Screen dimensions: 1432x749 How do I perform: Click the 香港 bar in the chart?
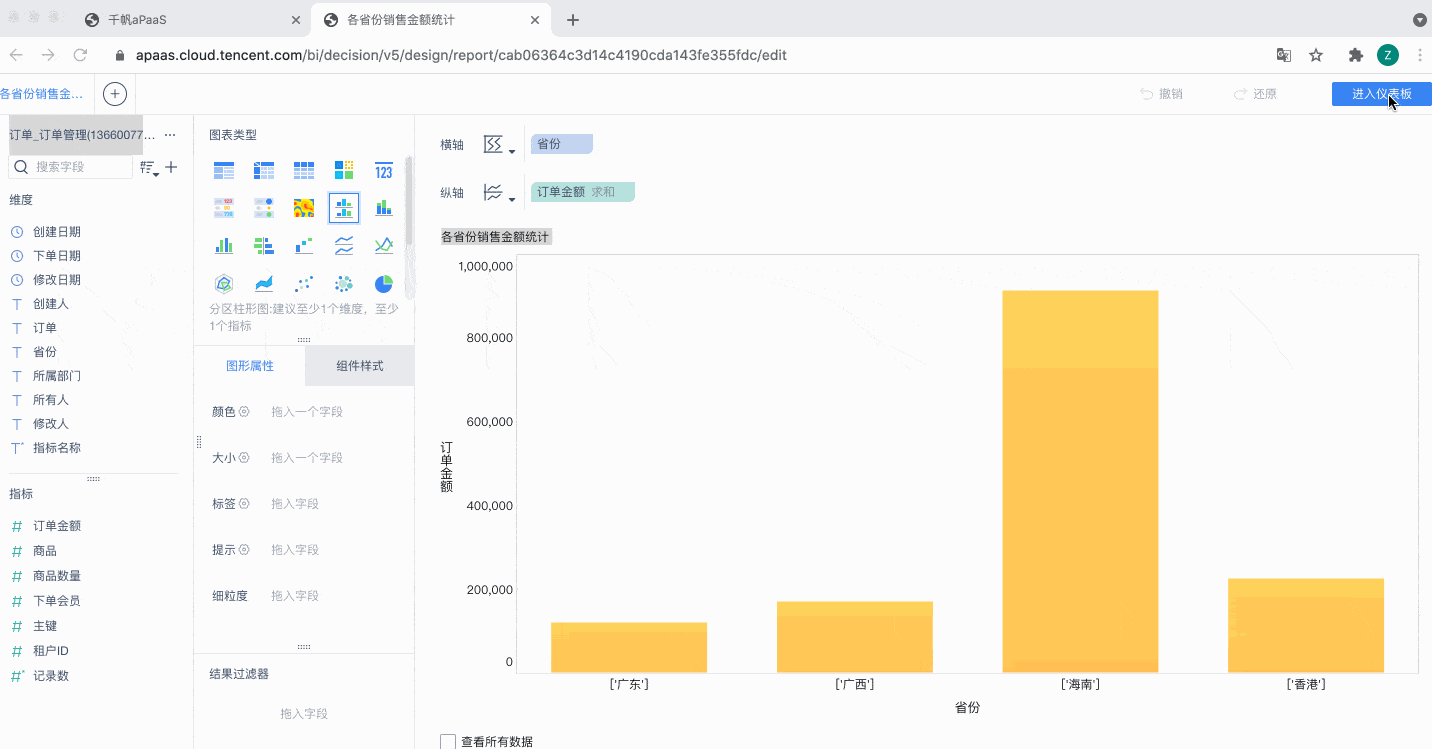click(x=1306, y=625)
